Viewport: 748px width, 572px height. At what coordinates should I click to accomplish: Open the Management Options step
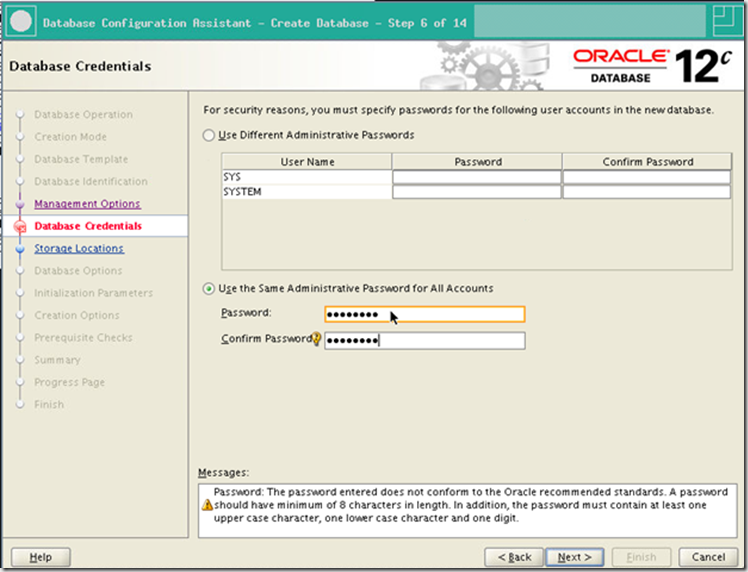coord(87,204)
